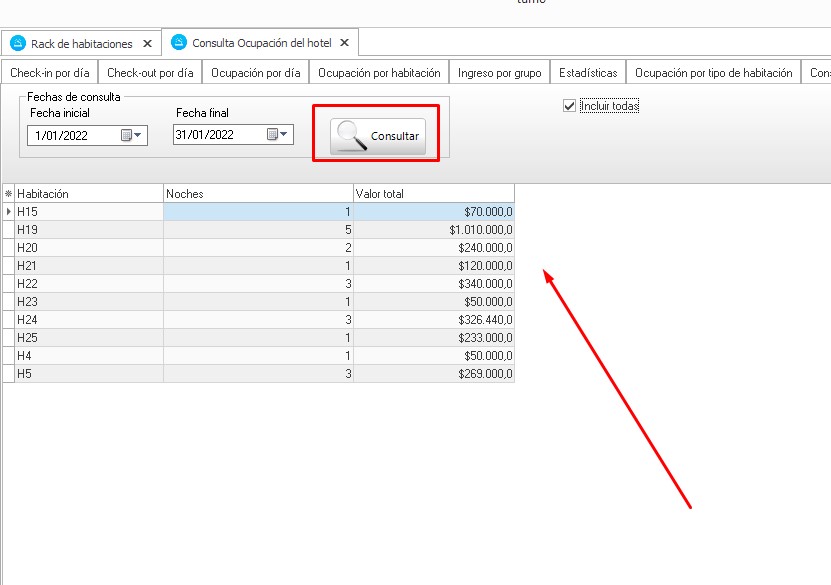The image size is (831, 585).
Task: Click the magnifying glass on Consultar
Action: click(352, 135)
